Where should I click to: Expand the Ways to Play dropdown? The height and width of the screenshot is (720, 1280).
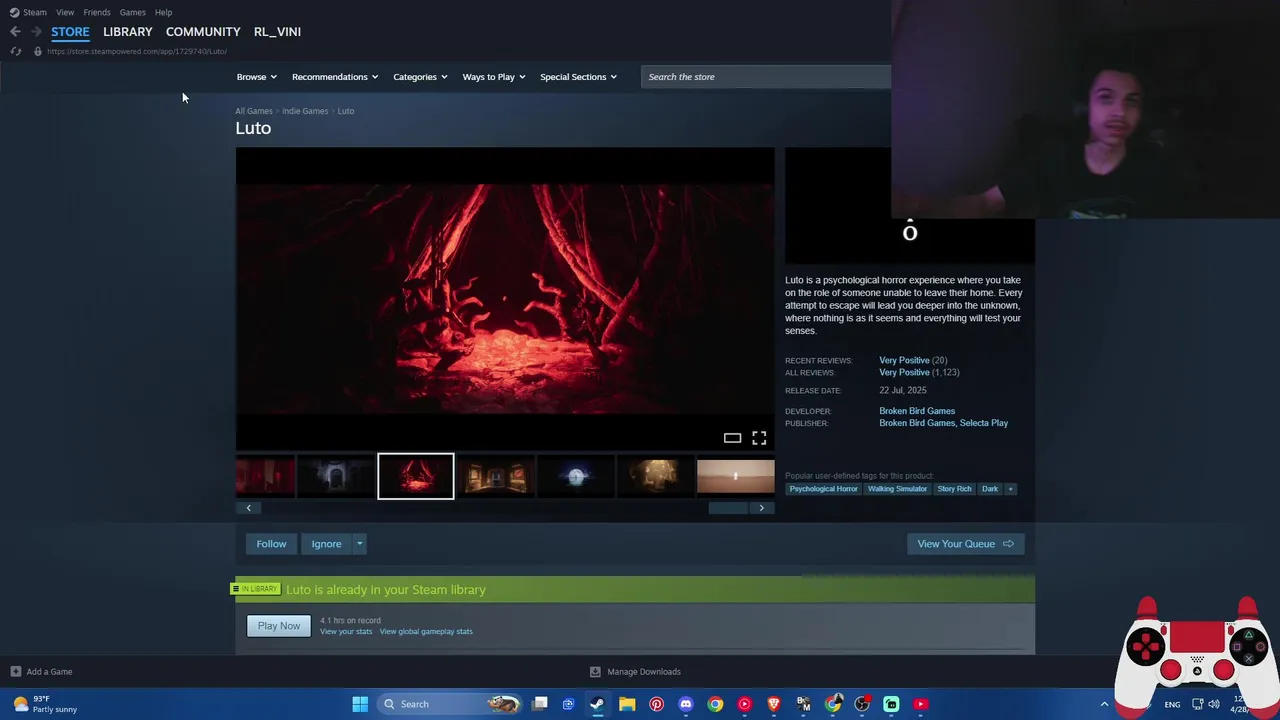[x=494, y=77]
